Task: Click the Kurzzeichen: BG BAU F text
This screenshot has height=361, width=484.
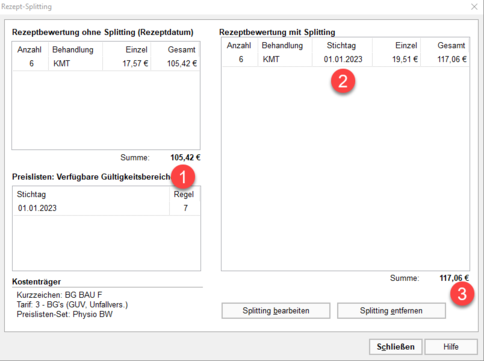Action: 59,295
